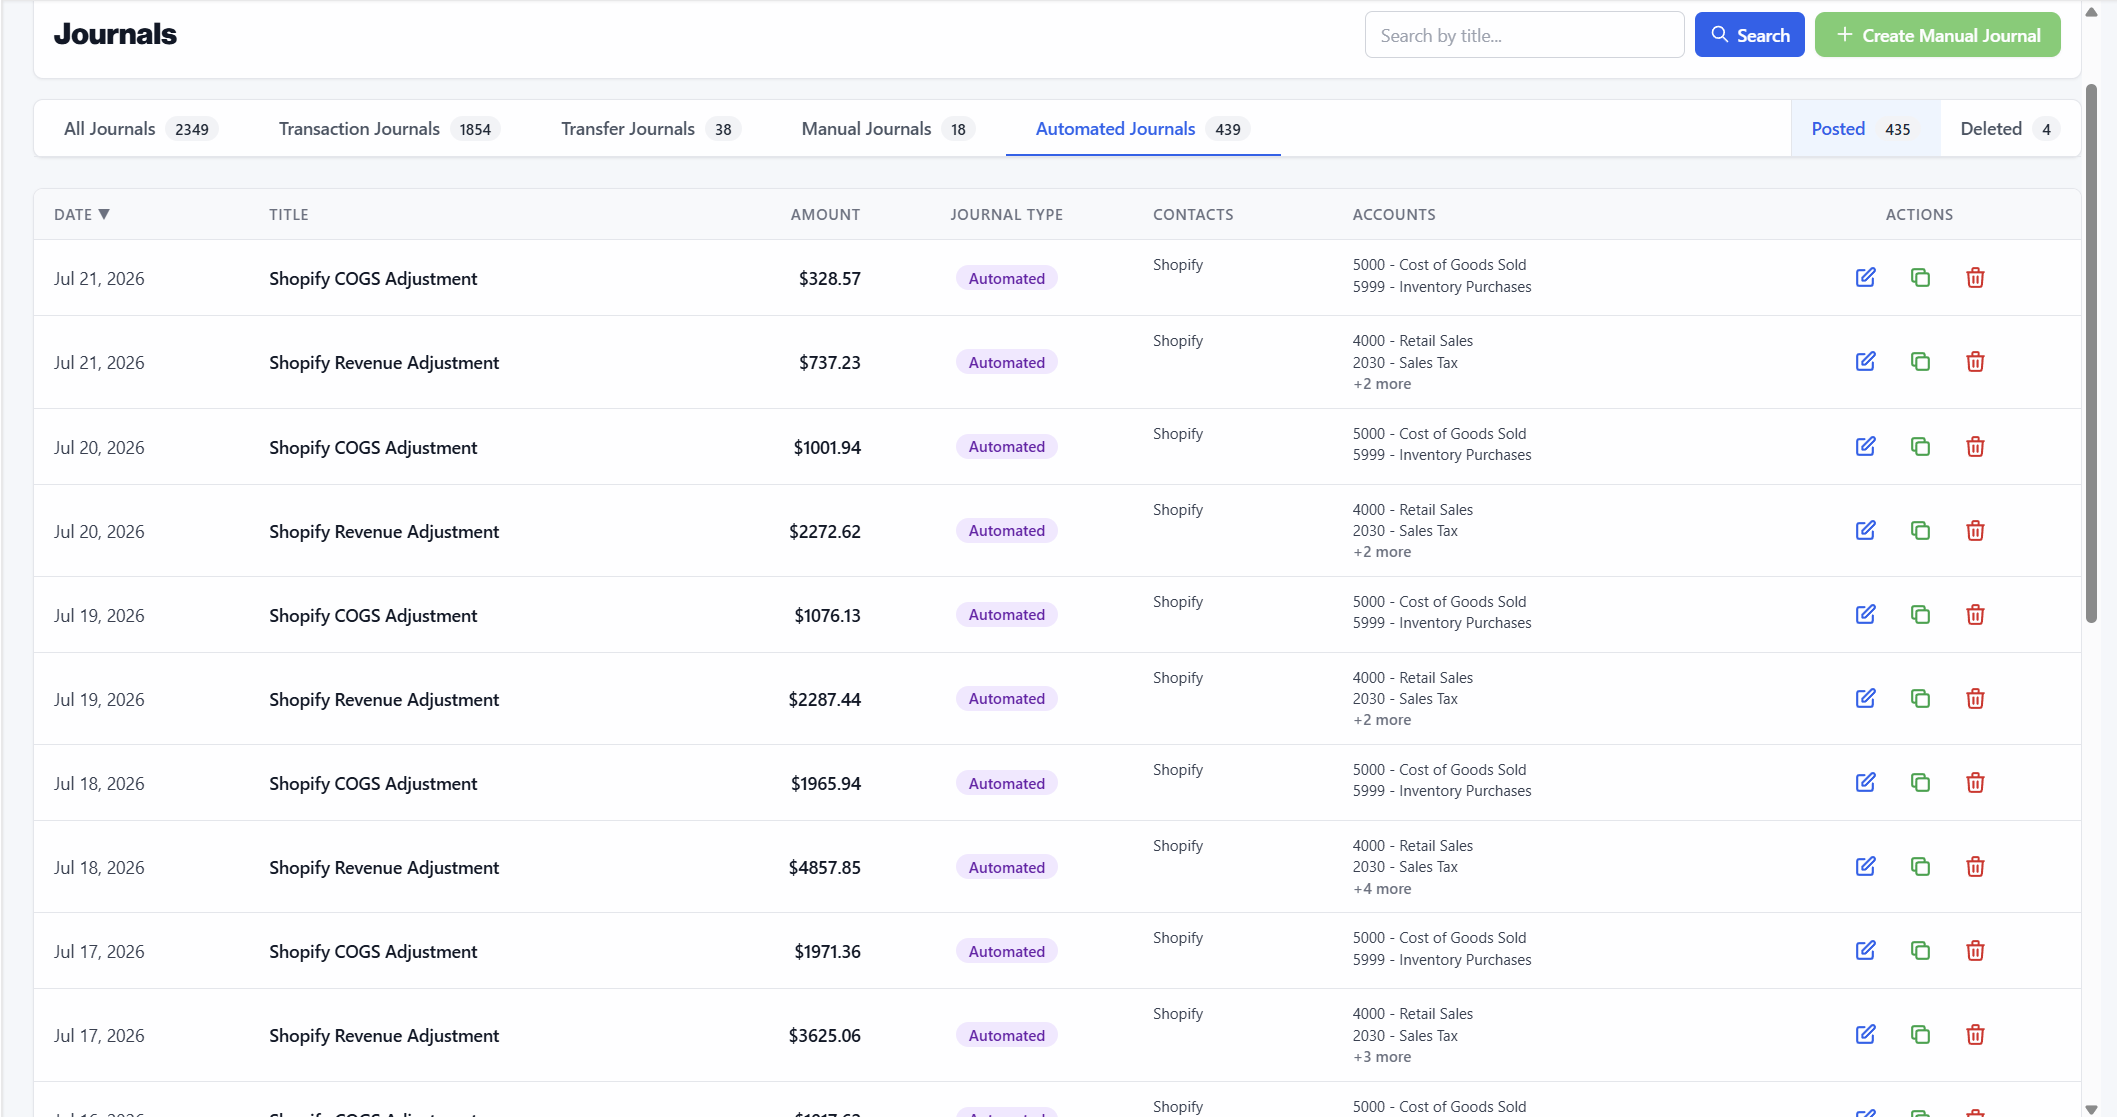Open Jul 20 Shopify Revenue Adjustment title
The height and width of the screenshot is (1117, 2117).
coord(384,531)
